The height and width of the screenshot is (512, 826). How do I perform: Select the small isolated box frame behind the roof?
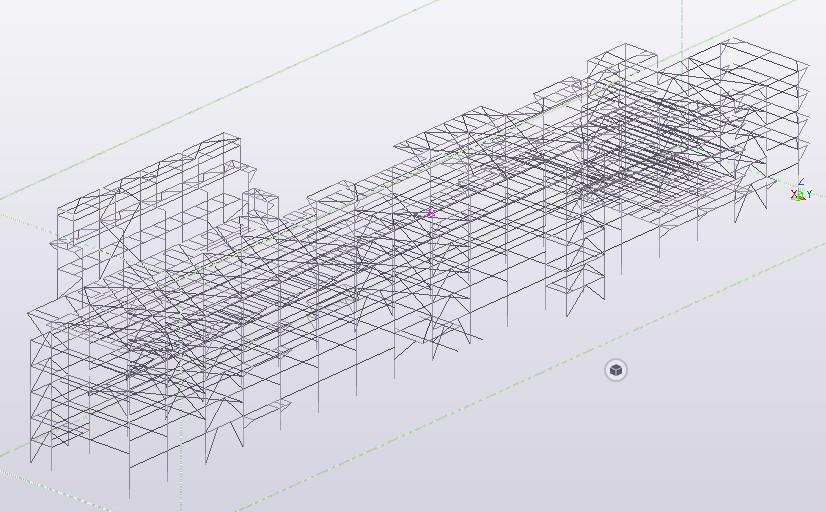pos(262,203)
